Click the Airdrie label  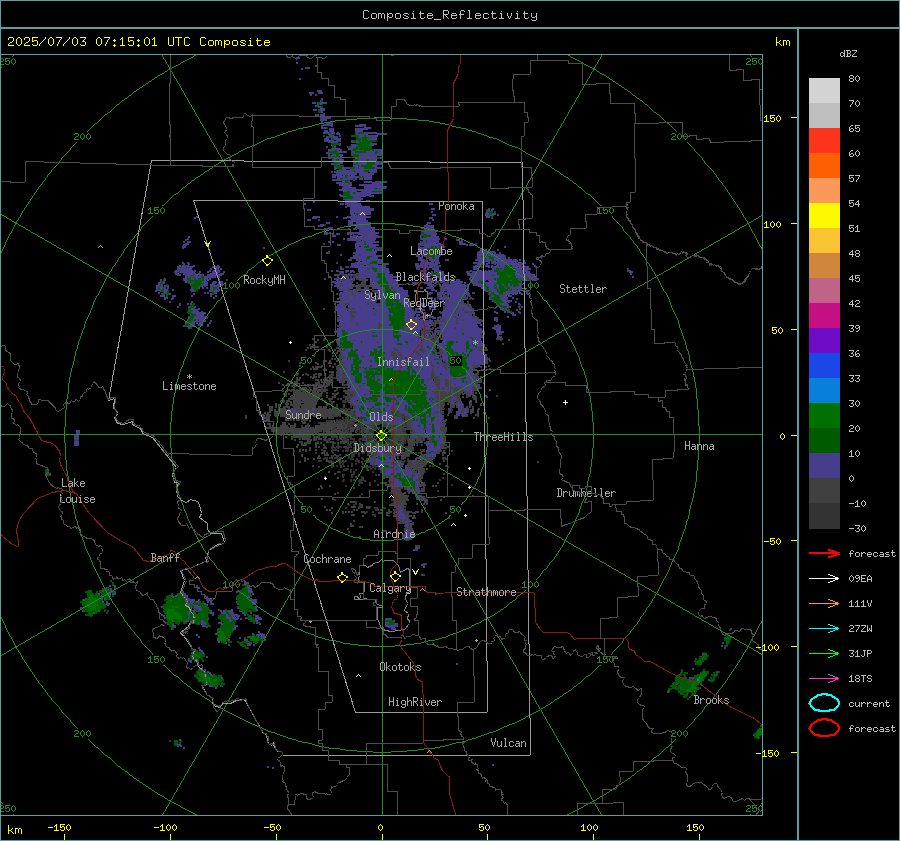click(x=394, y=534)
